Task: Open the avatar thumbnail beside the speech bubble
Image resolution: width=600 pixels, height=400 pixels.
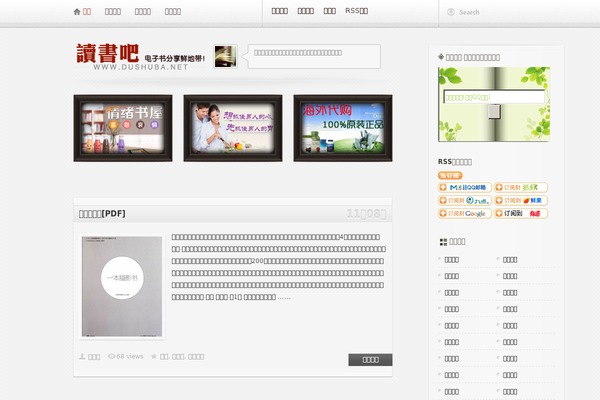Action: (x=225, y=57)
